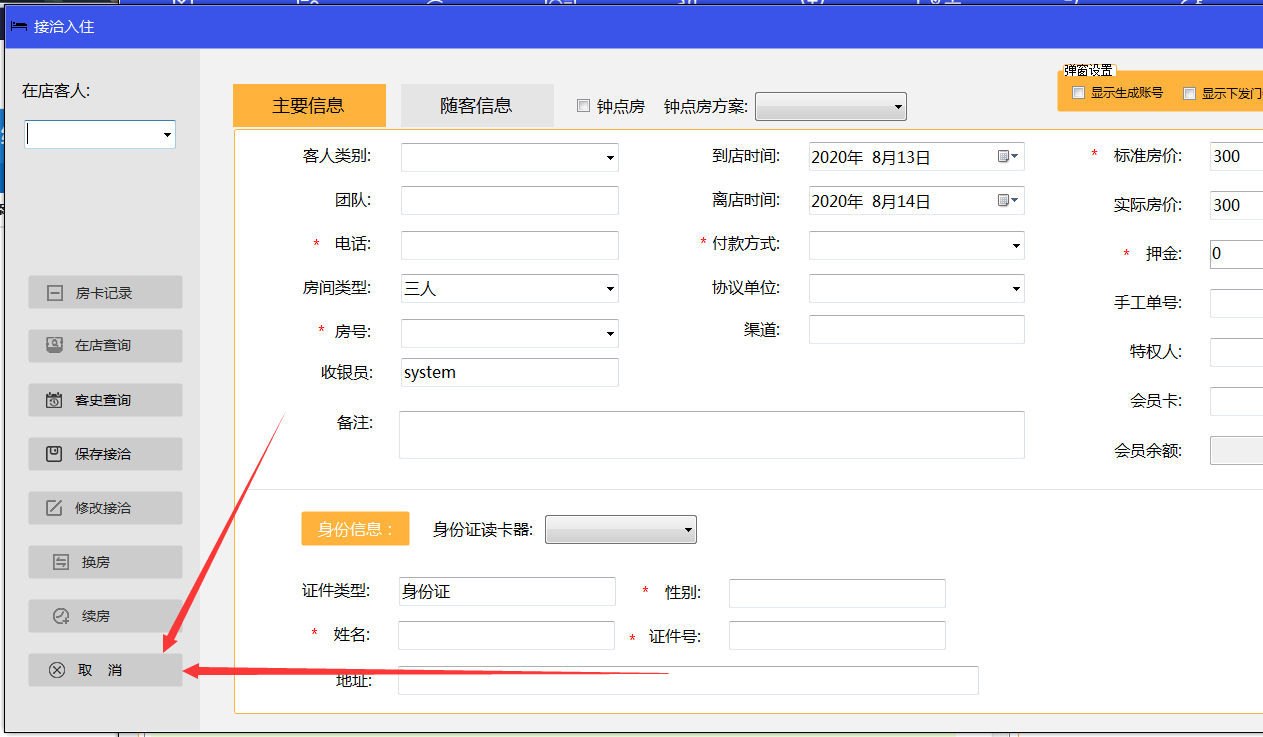
Task: Click the 取消 cancel X icon
Action: click(57, 670)
